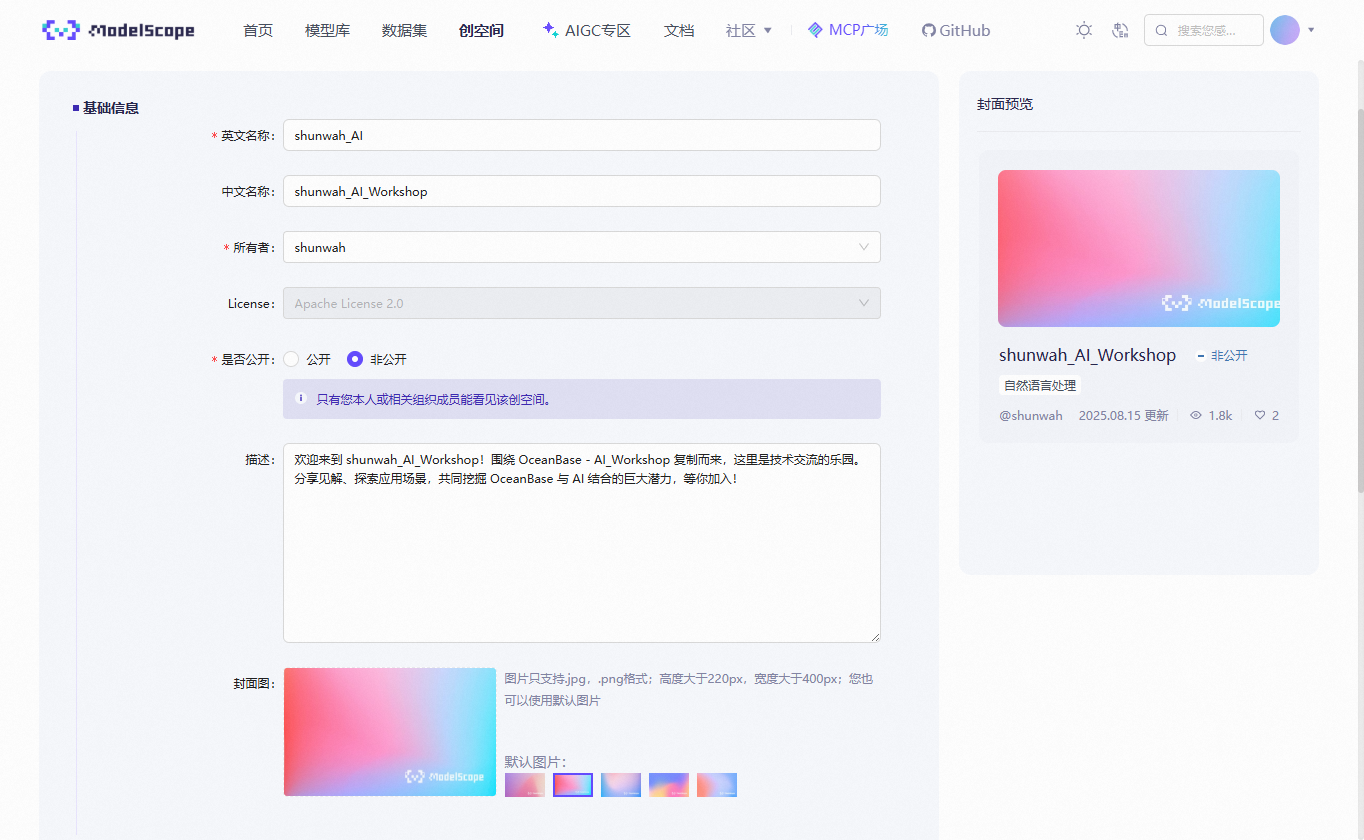The width and height of the screenshot is (1364, 840).
Task: Open 文档 in the navigation
Action: tap(679, 30)
